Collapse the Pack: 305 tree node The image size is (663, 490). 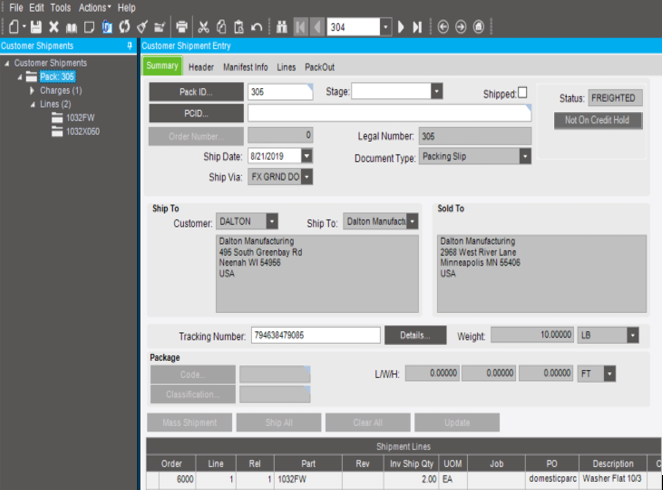(19, 77)
